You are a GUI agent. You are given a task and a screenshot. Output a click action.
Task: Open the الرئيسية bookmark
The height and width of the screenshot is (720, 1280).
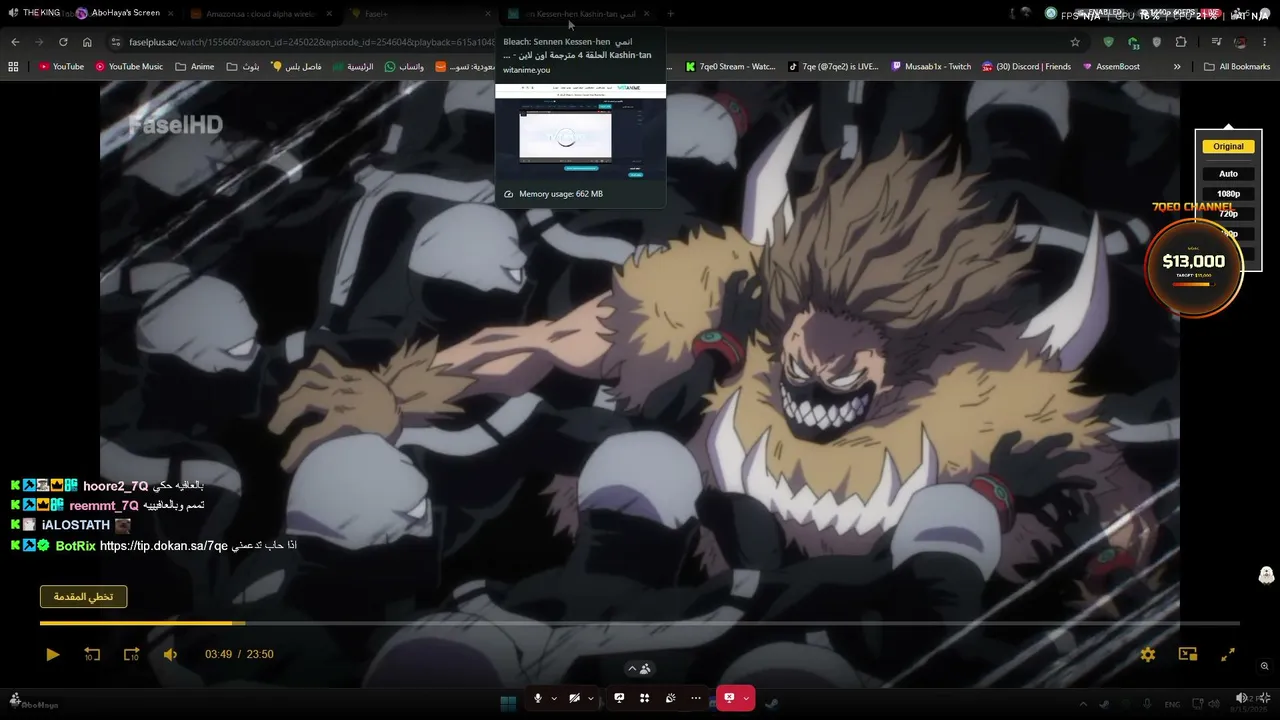354,67
